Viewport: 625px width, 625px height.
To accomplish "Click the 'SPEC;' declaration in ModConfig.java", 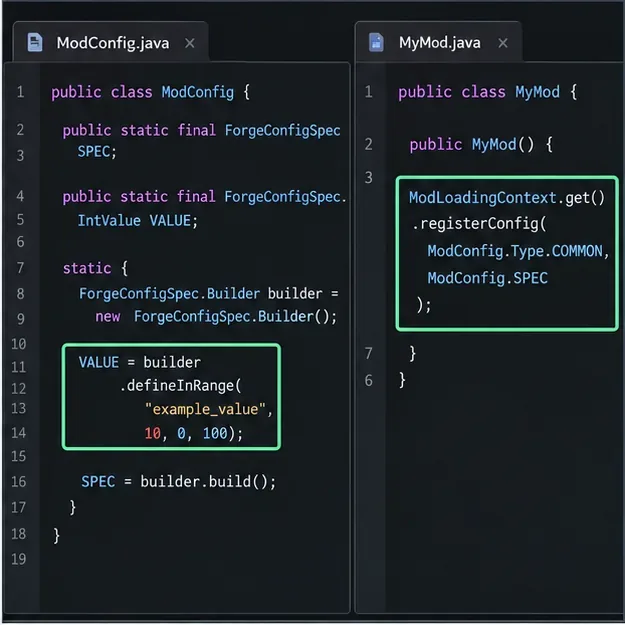I will click(97, 151).
